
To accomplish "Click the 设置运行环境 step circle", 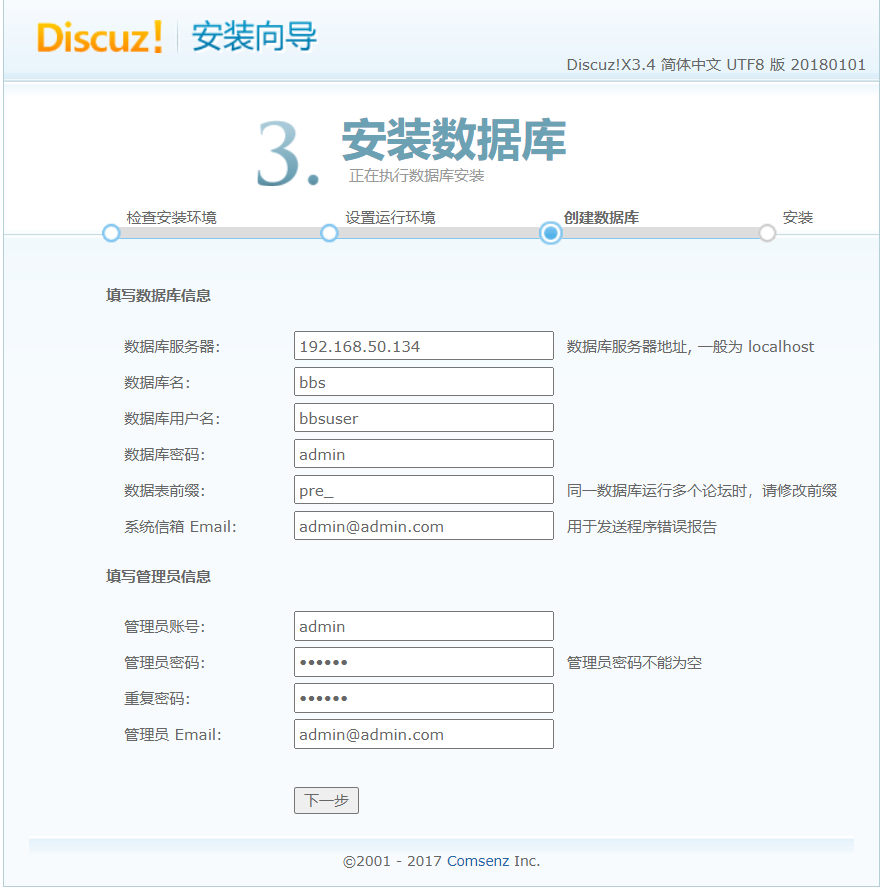I will [x=329, y=233].
